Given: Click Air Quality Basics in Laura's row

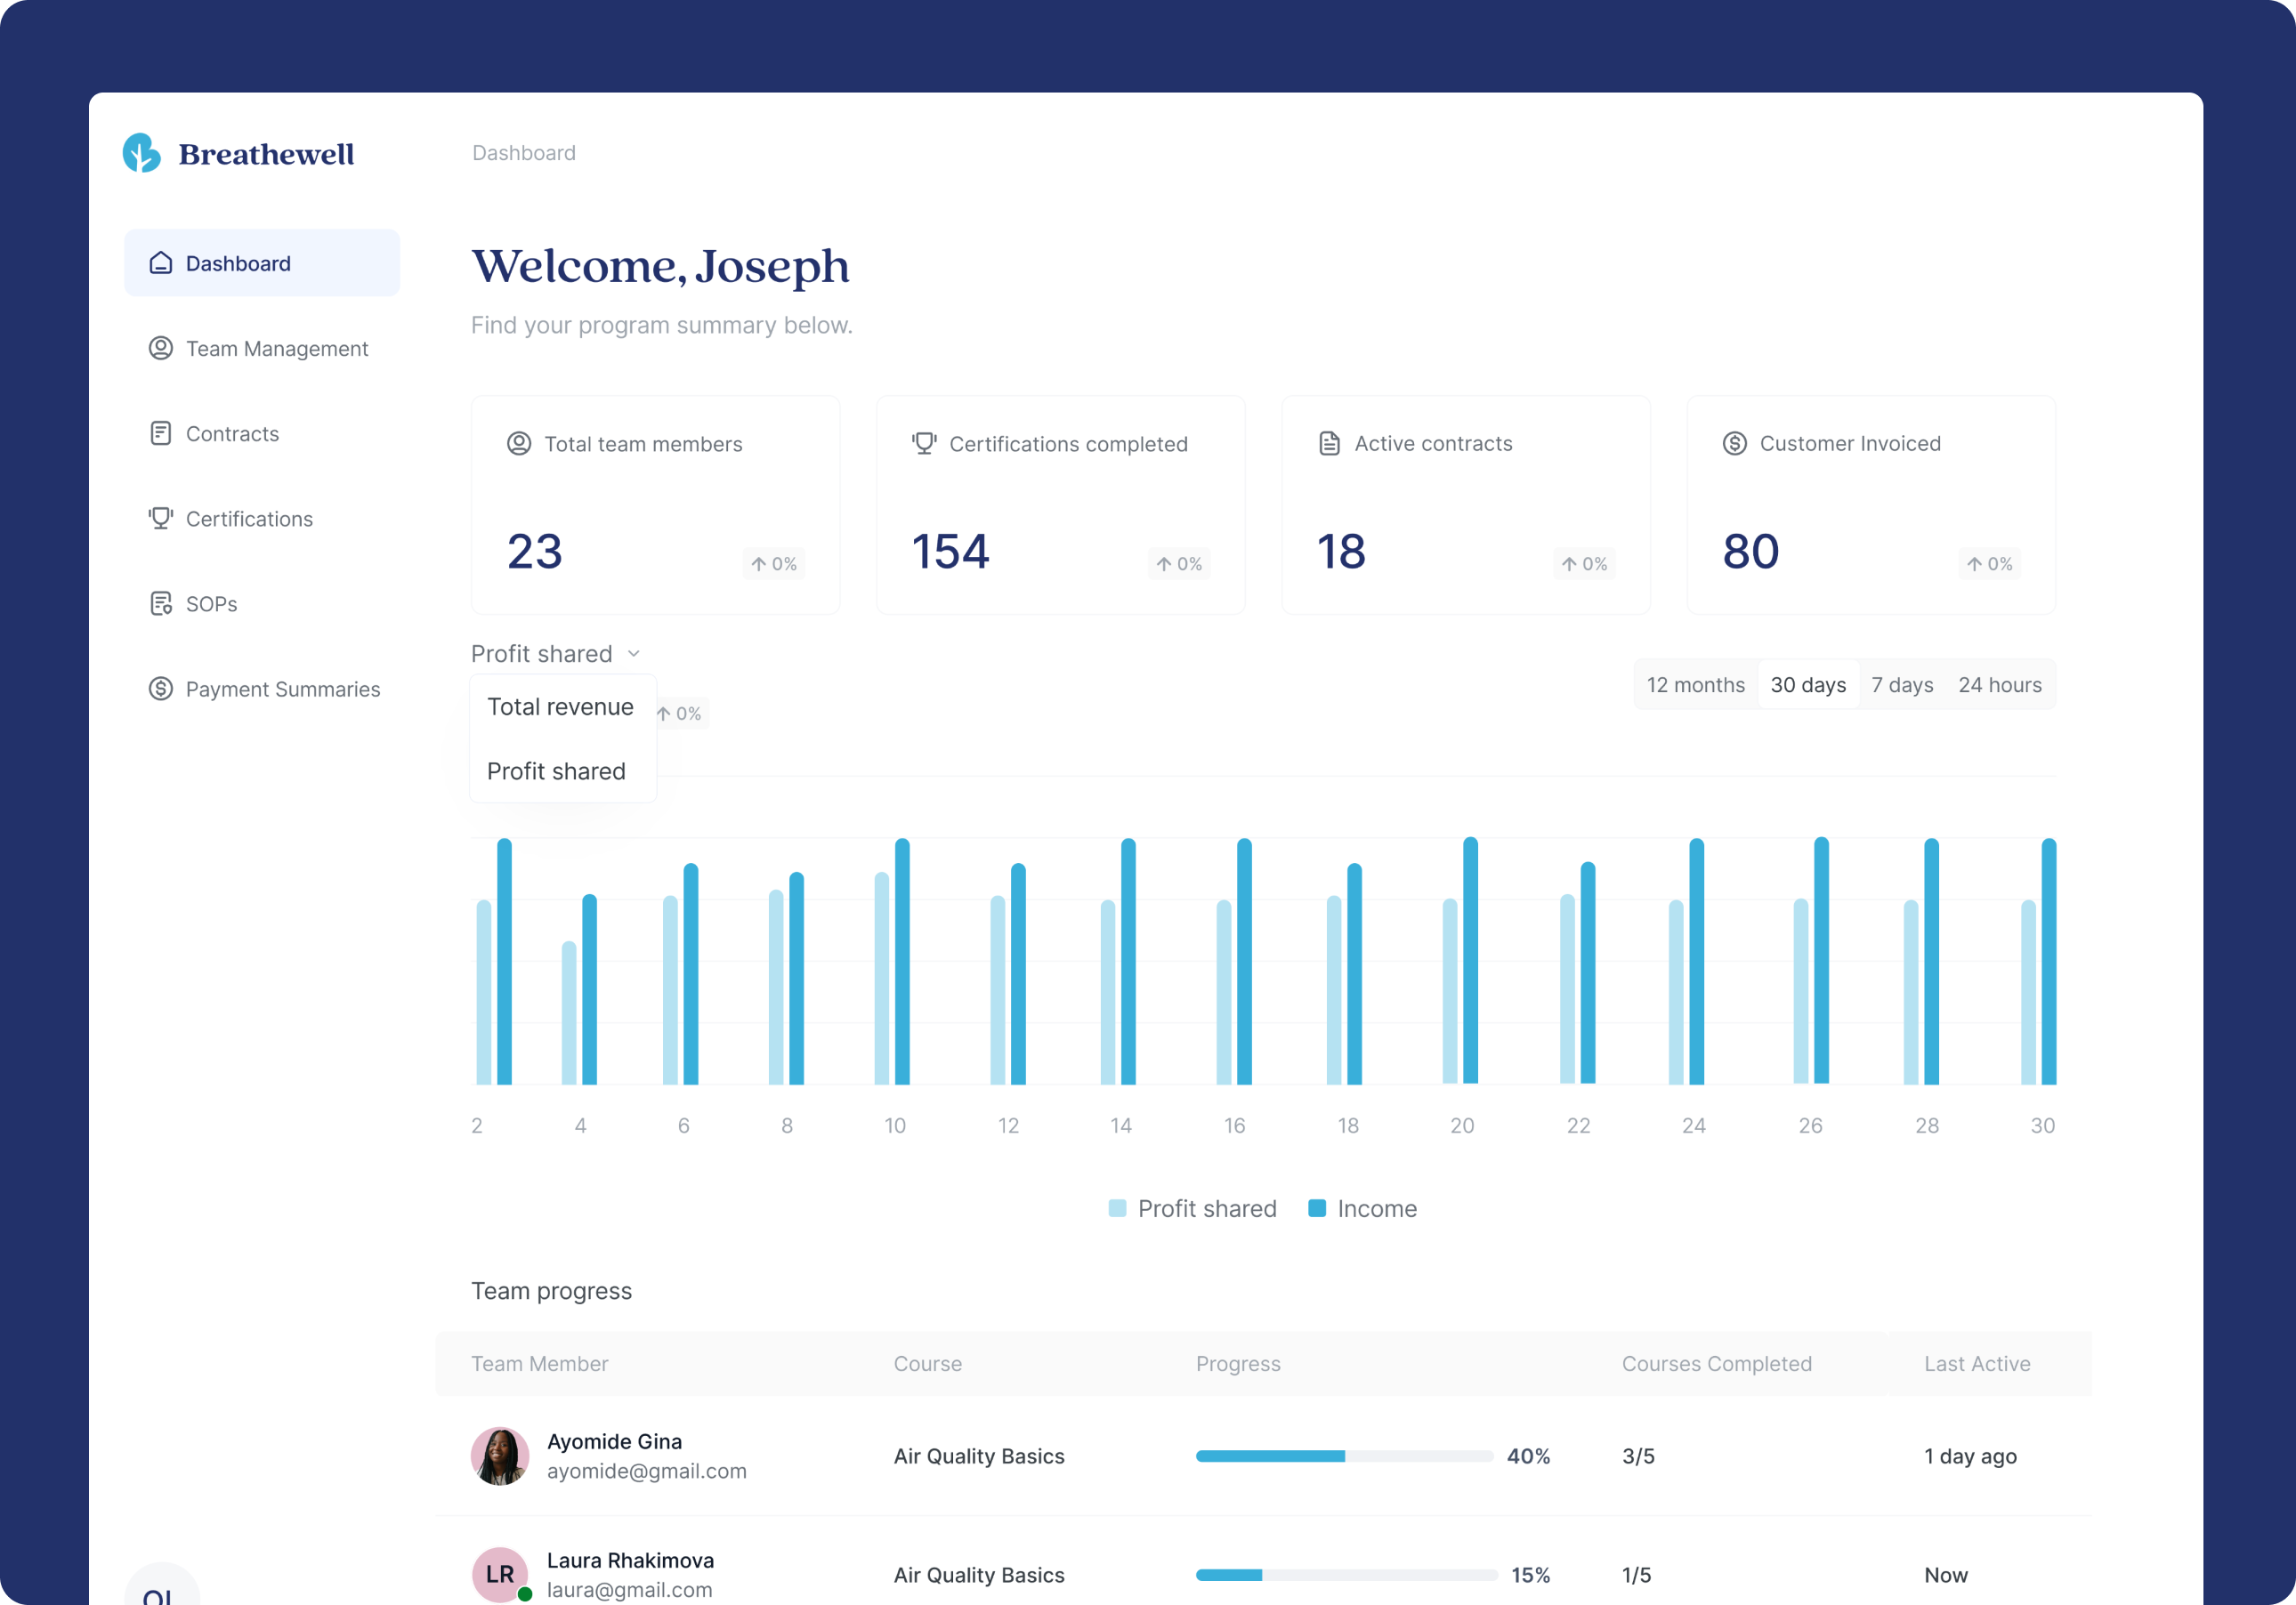Looking at the screenshot, I should pyautogui.click(x=979, y=1575).
